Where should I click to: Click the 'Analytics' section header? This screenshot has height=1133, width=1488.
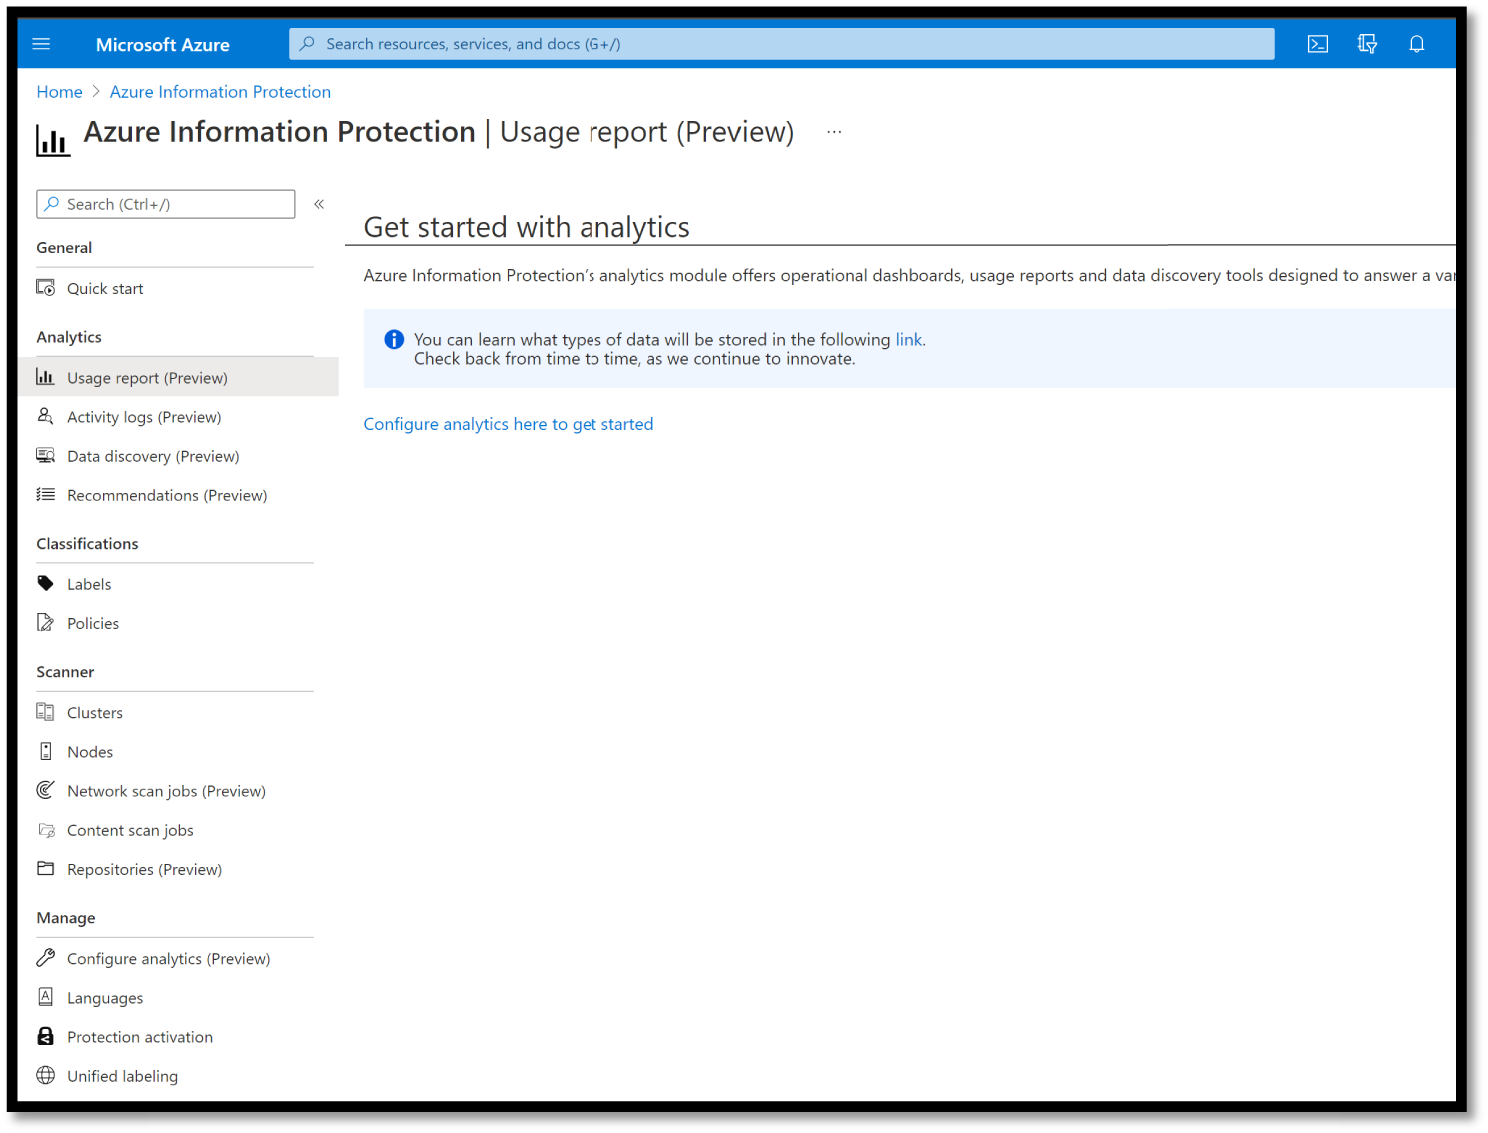tap(69, 337)
